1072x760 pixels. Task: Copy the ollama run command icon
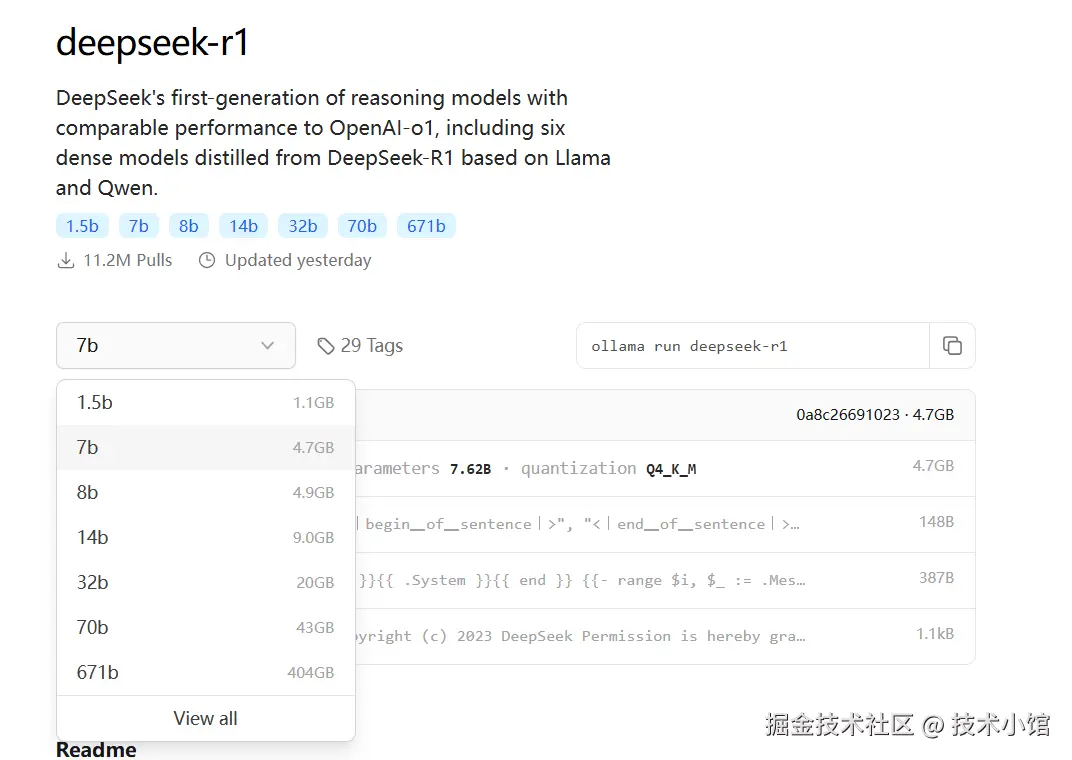(x=952, y=346)
